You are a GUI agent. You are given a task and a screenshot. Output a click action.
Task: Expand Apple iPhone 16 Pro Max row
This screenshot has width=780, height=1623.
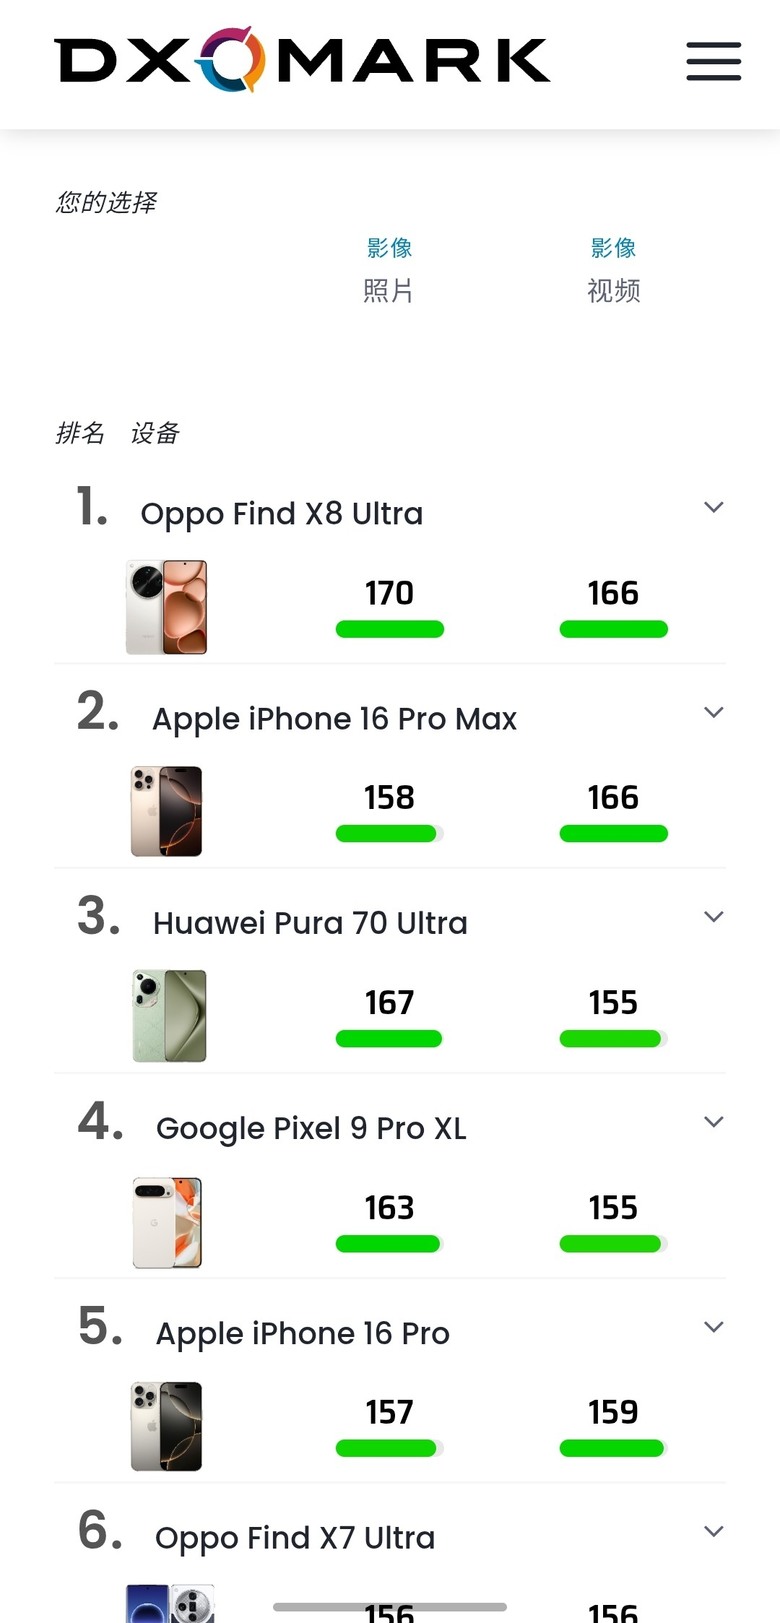[713, 712]
